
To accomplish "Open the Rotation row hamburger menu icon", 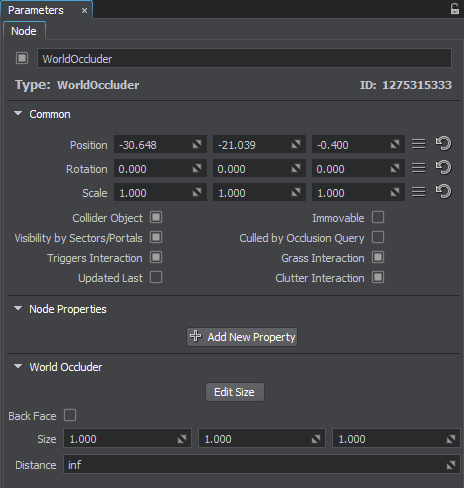I will [419, 168].
